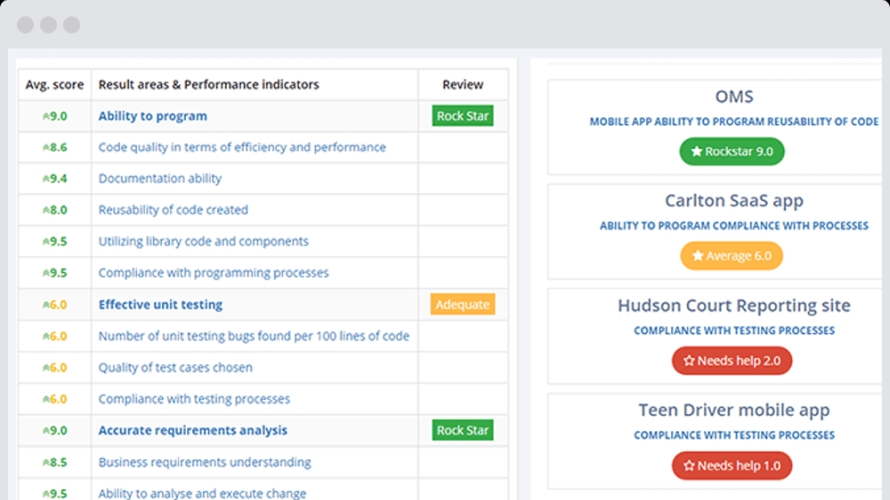The image size is (890, 500).
Task: Open the Carlton SaaS app project title
Action: point(733,201)
